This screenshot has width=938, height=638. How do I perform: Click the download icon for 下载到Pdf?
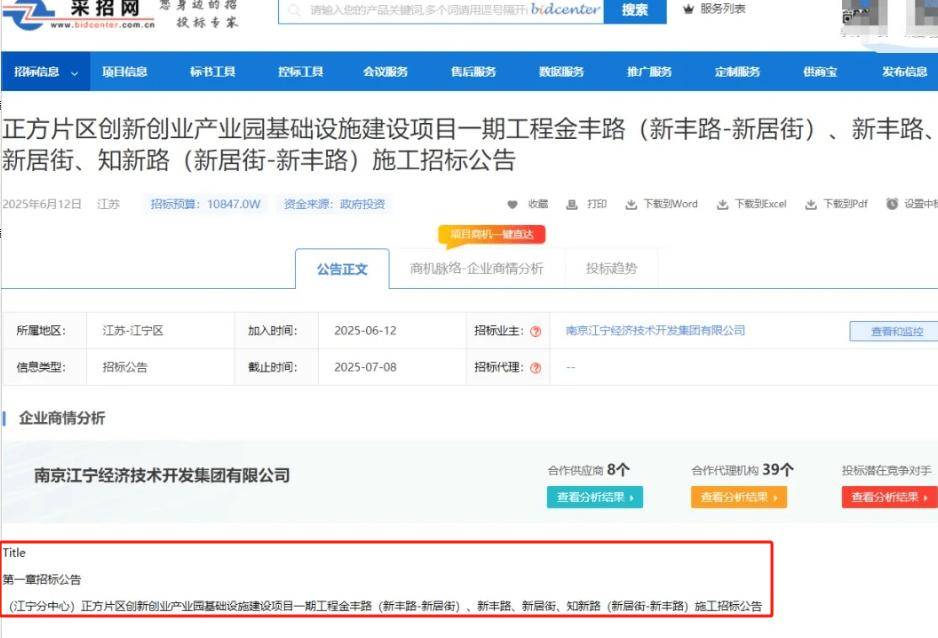(x=811, y=204)
